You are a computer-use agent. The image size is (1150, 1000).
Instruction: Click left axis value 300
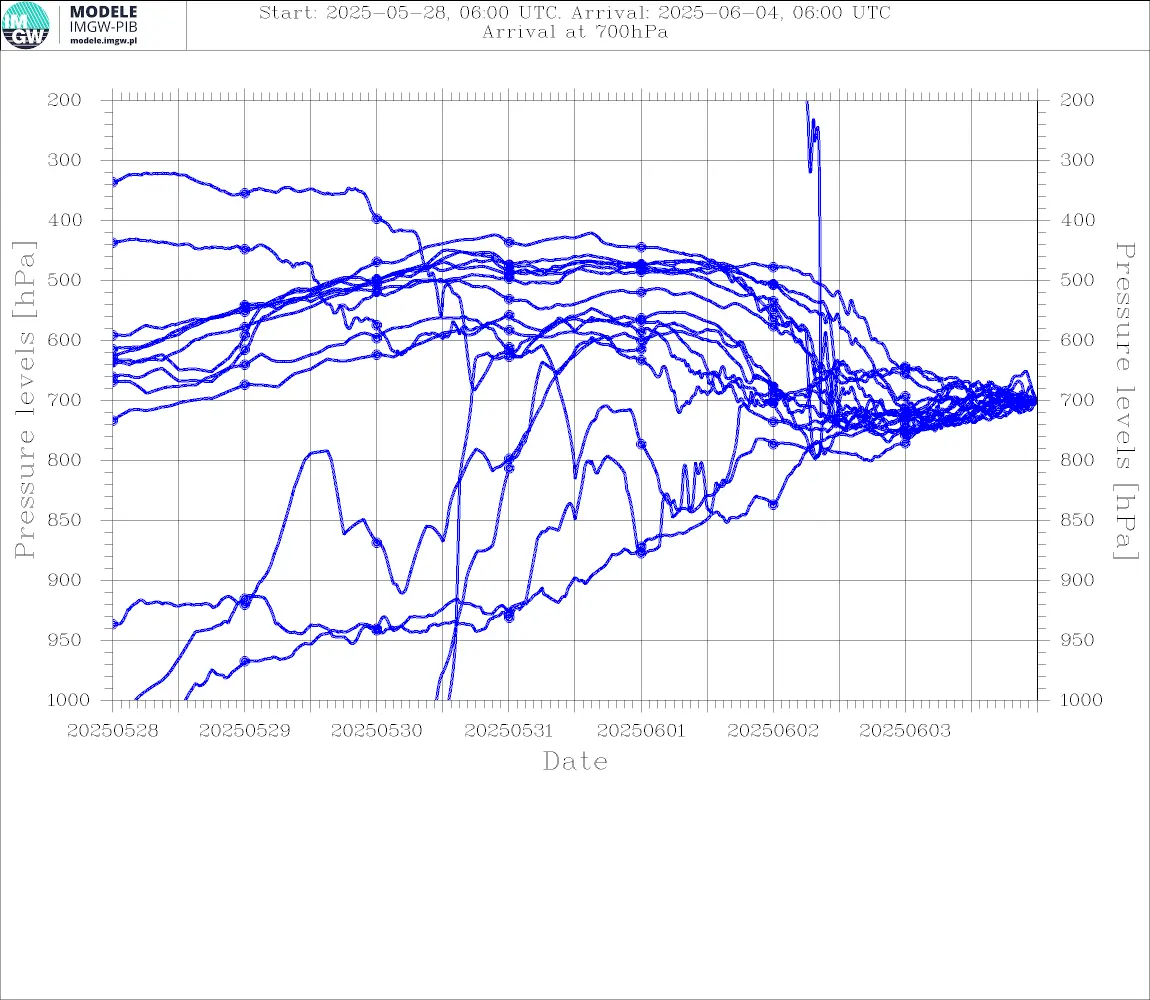tap(65, 160)
